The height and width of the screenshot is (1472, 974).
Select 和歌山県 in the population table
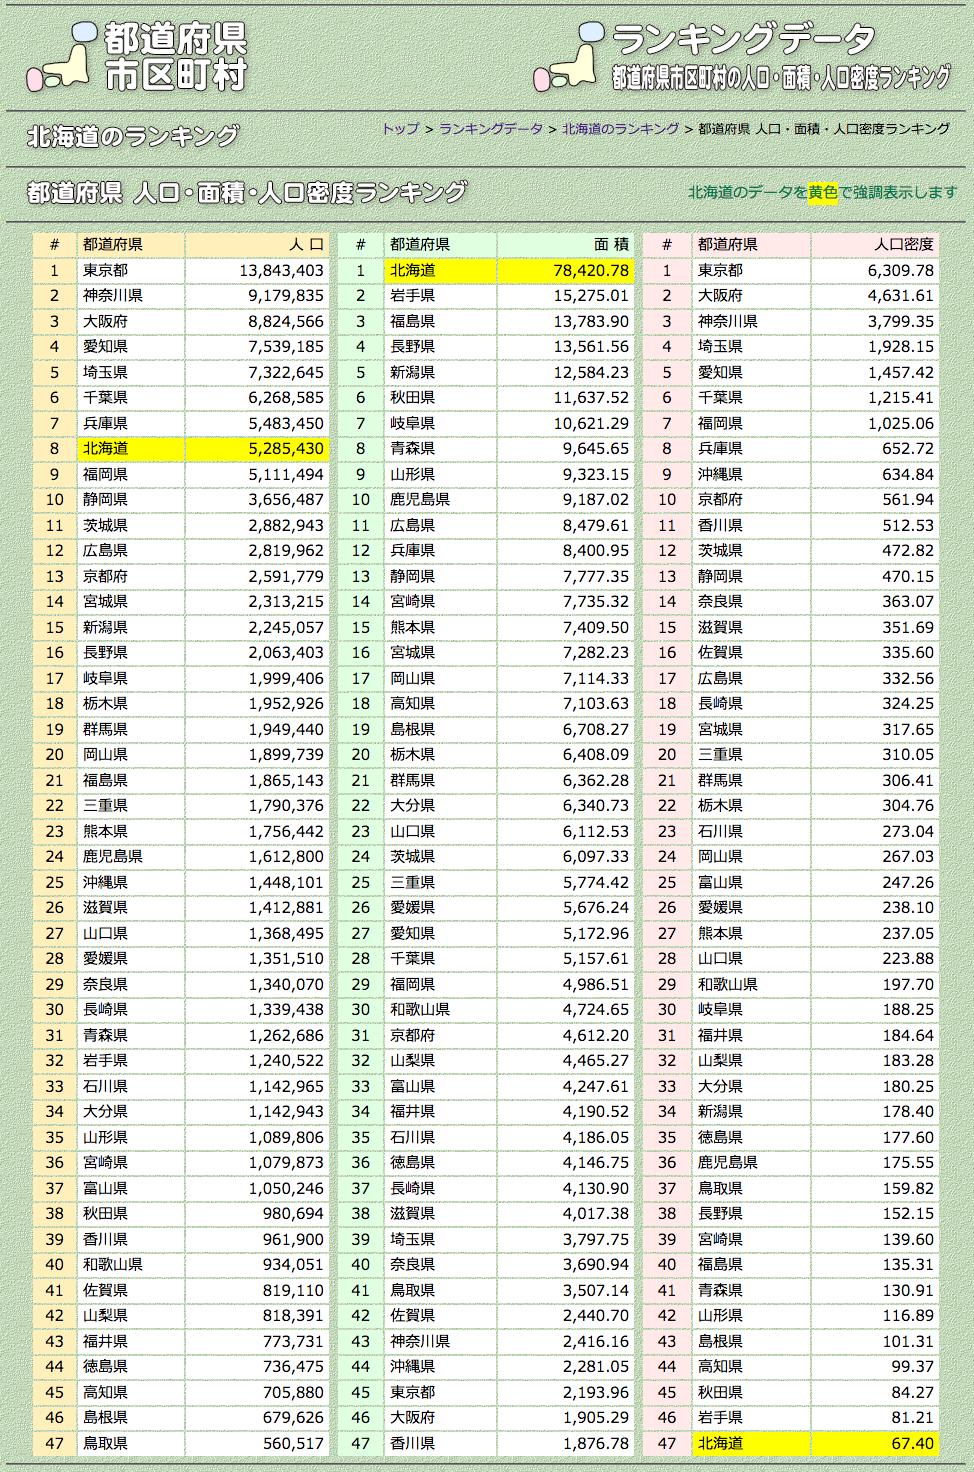112,1264
